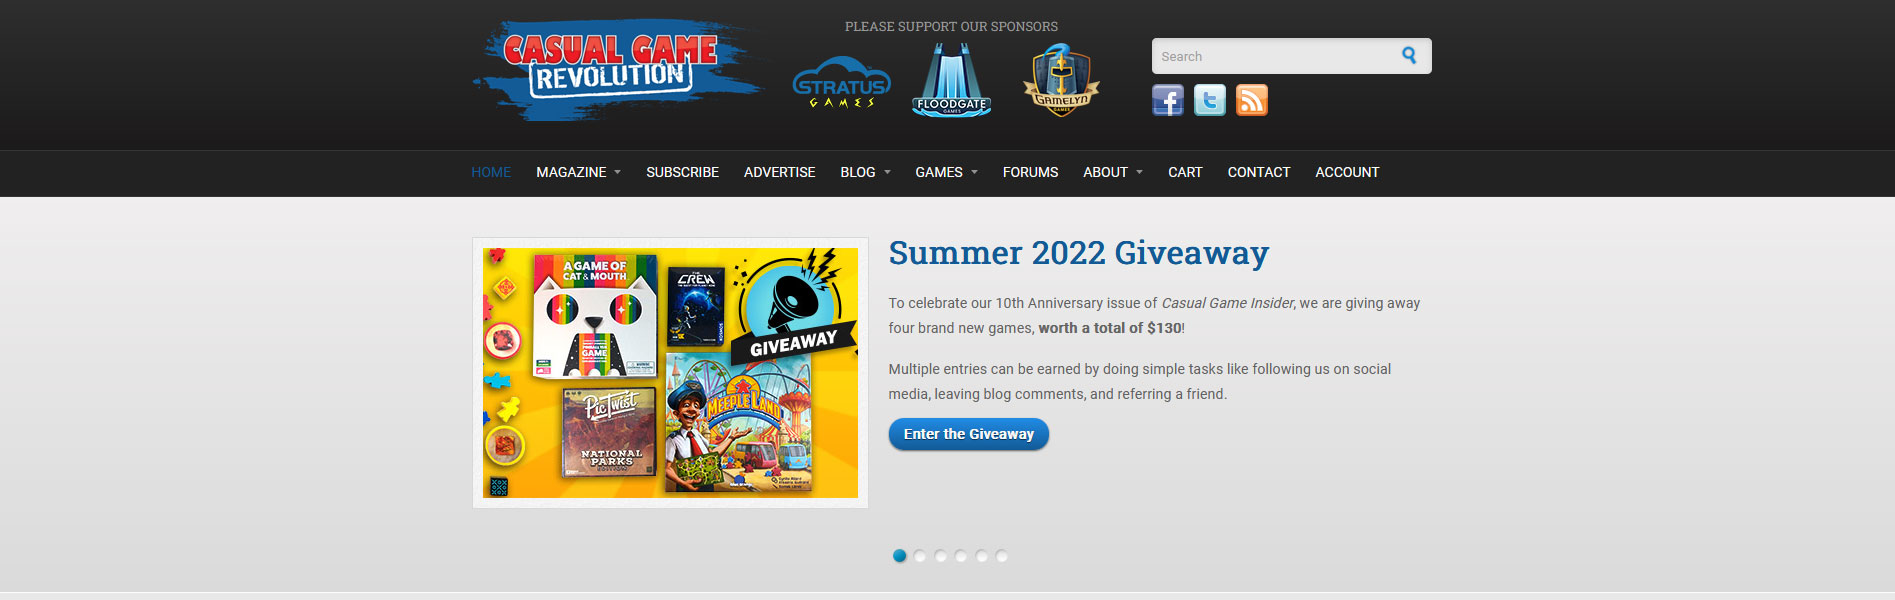Click the Enter the Giveaway button
This screenshot has width=1895, height=600.
968,434
